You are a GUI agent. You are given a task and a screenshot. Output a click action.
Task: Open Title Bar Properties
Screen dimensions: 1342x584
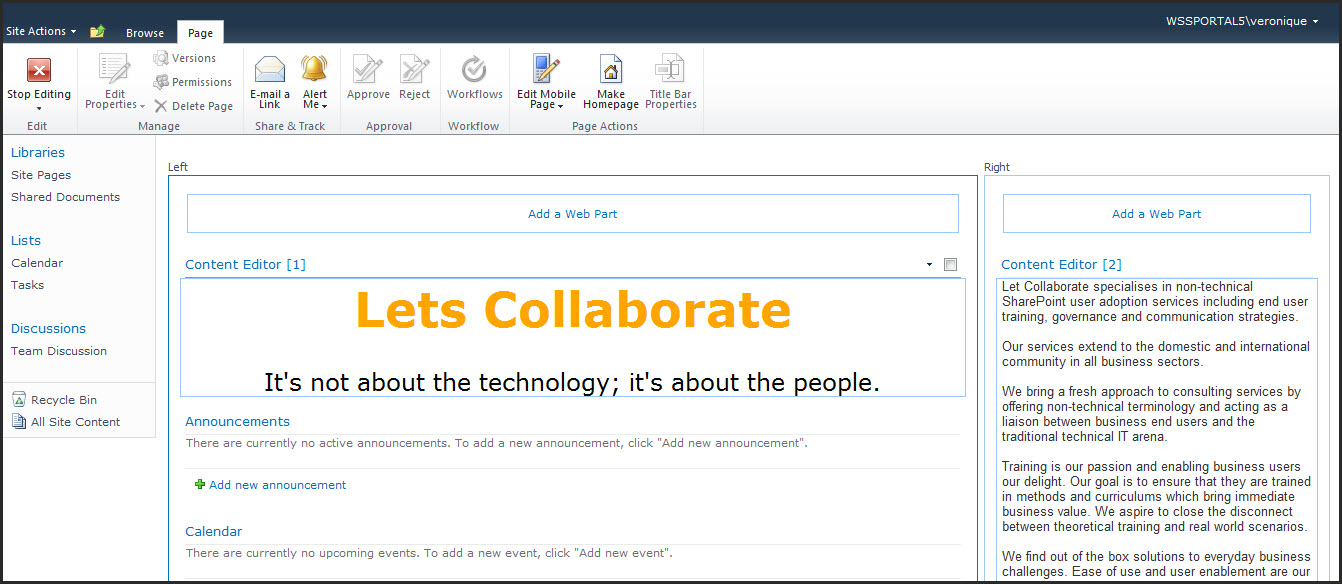(x=670, y=70)
